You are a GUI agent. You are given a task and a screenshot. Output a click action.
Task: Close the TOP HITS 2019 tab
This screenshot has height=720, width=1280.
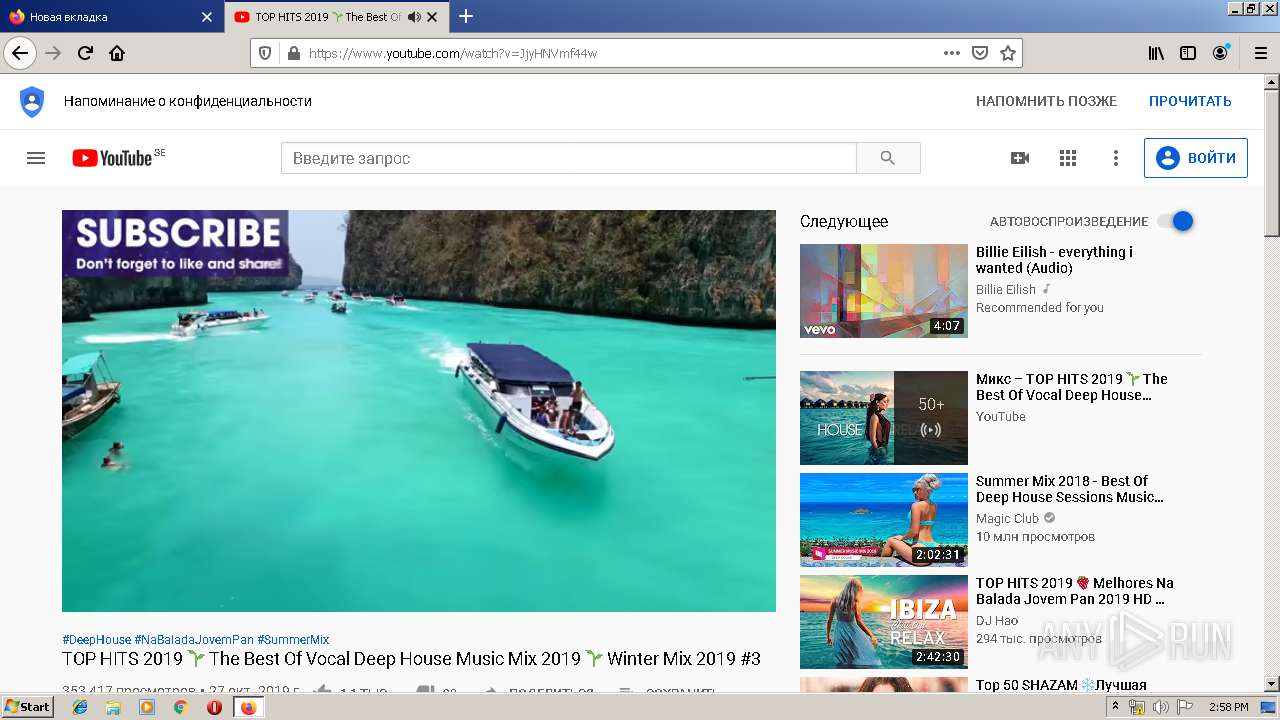coord(432,17)
